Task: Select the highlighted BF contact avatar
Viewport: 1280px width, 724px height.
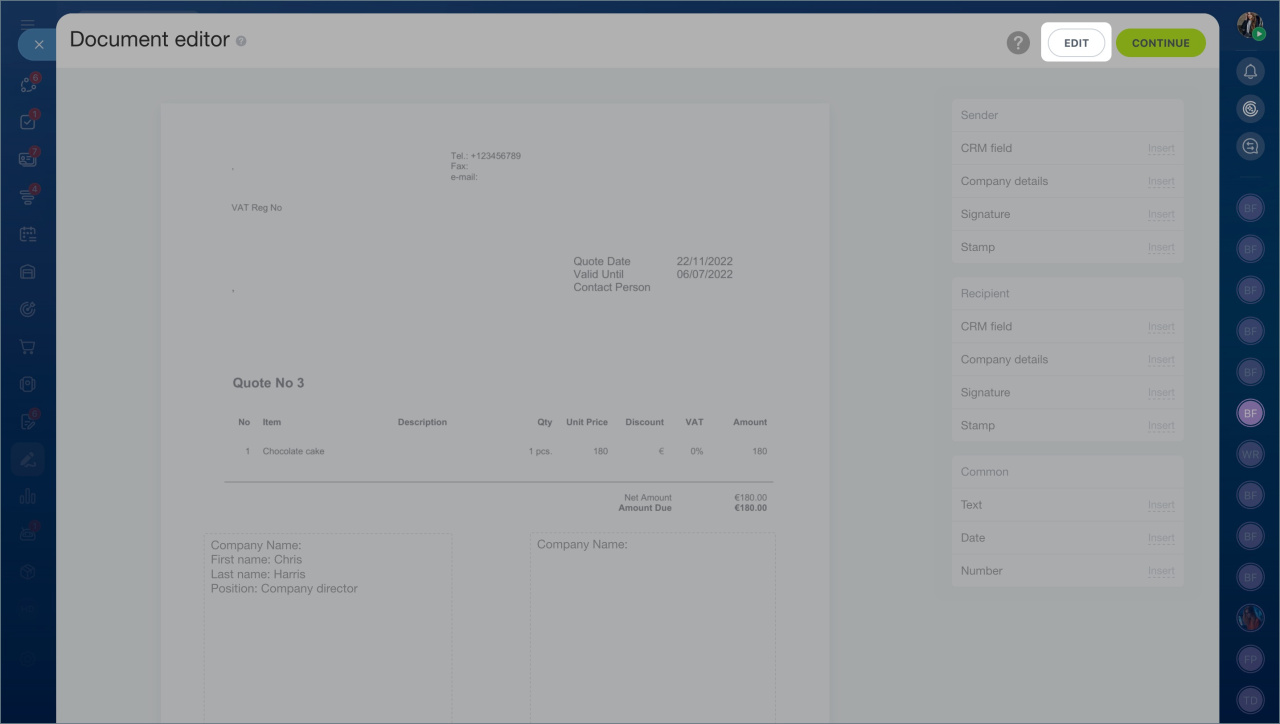Action: click(1250, 412)
